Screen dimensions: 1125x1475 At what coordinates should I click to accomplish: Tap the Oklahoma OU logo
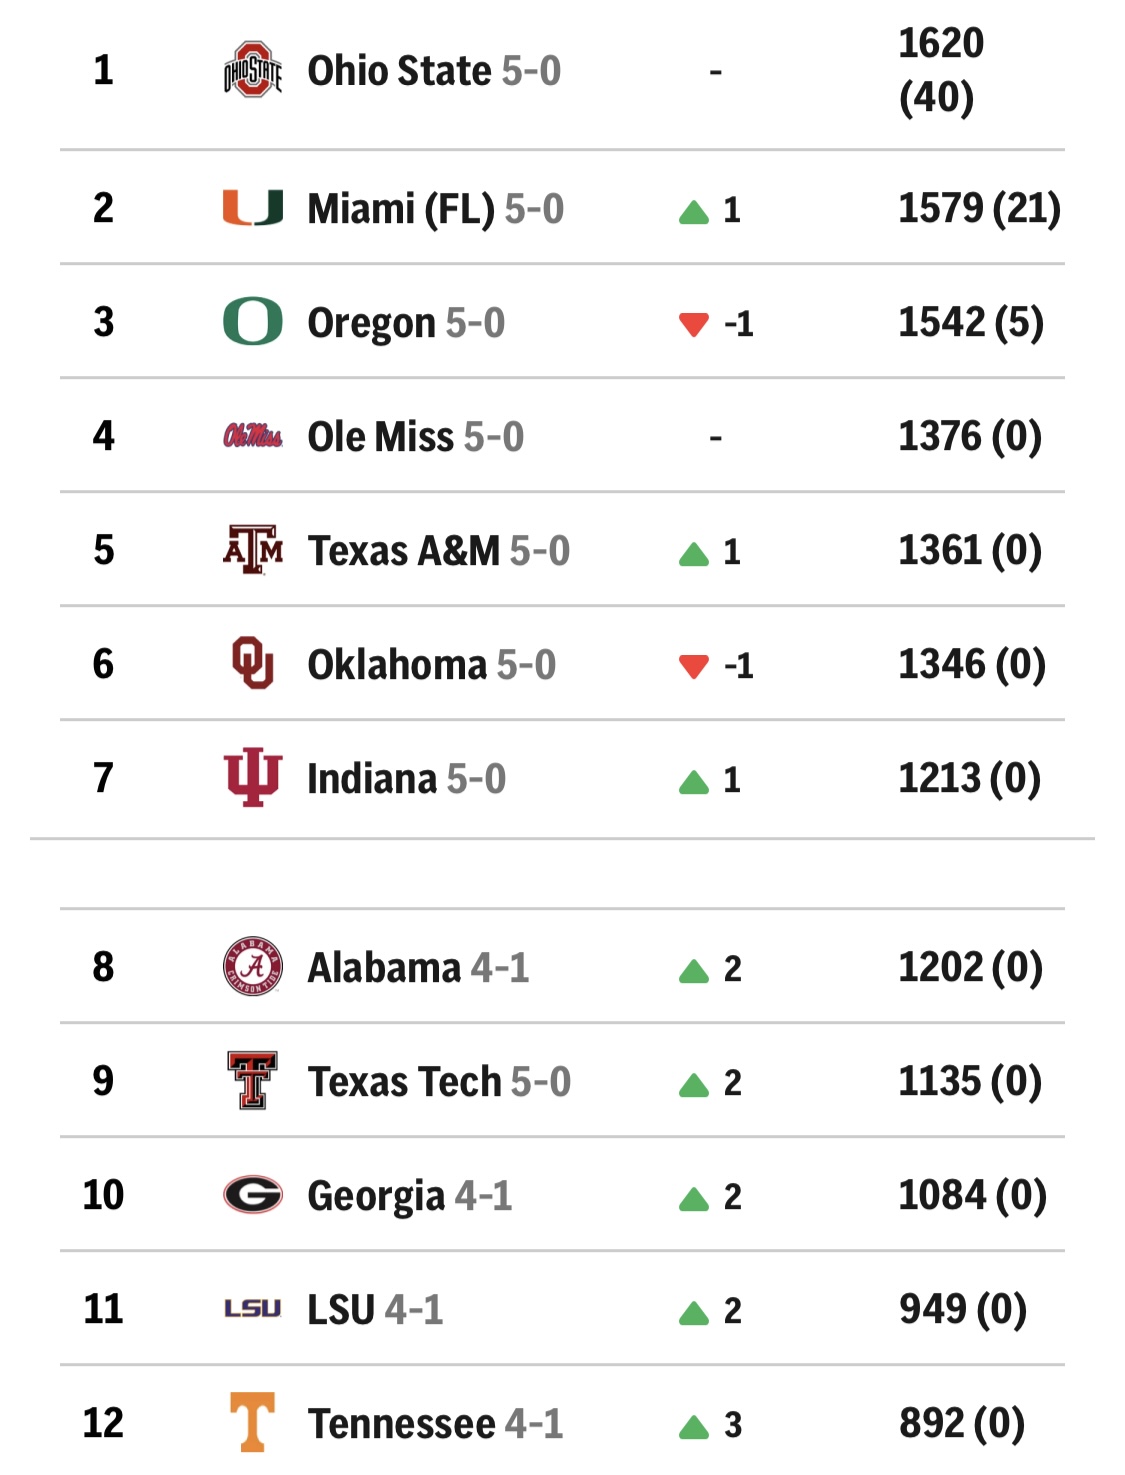(253, 664)
